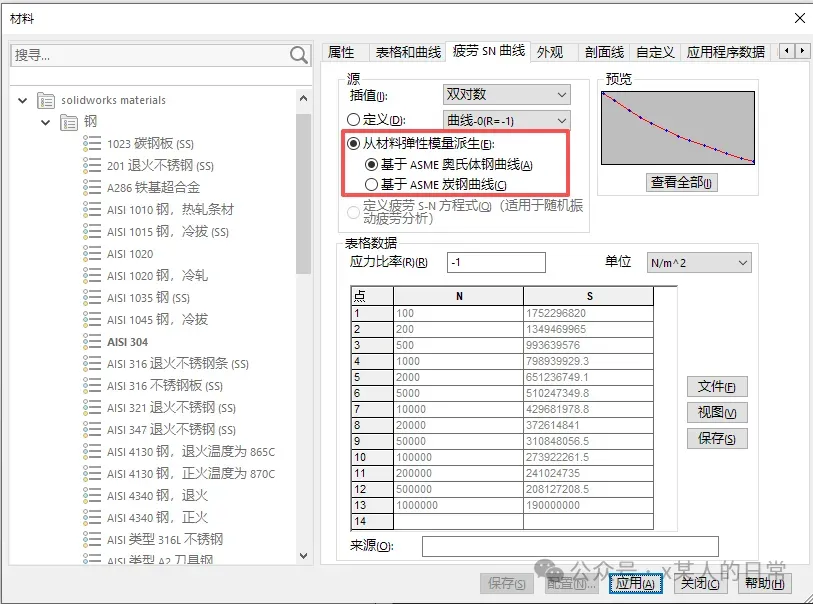Click the 应力比率(R) input field
Image resolution: width=813 pixels, height=604 pixels.
pos(496,262)
